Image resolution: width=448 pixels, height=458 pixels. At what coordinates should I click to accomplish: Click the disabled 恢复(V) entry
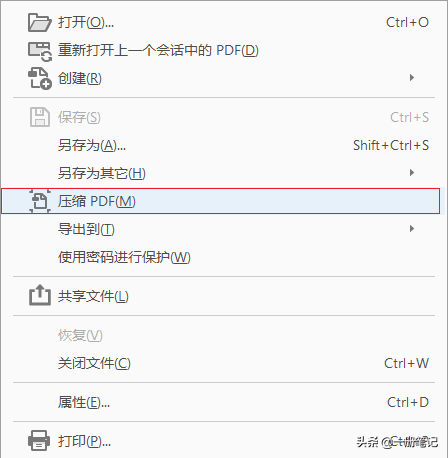click(x=80, y=335)
